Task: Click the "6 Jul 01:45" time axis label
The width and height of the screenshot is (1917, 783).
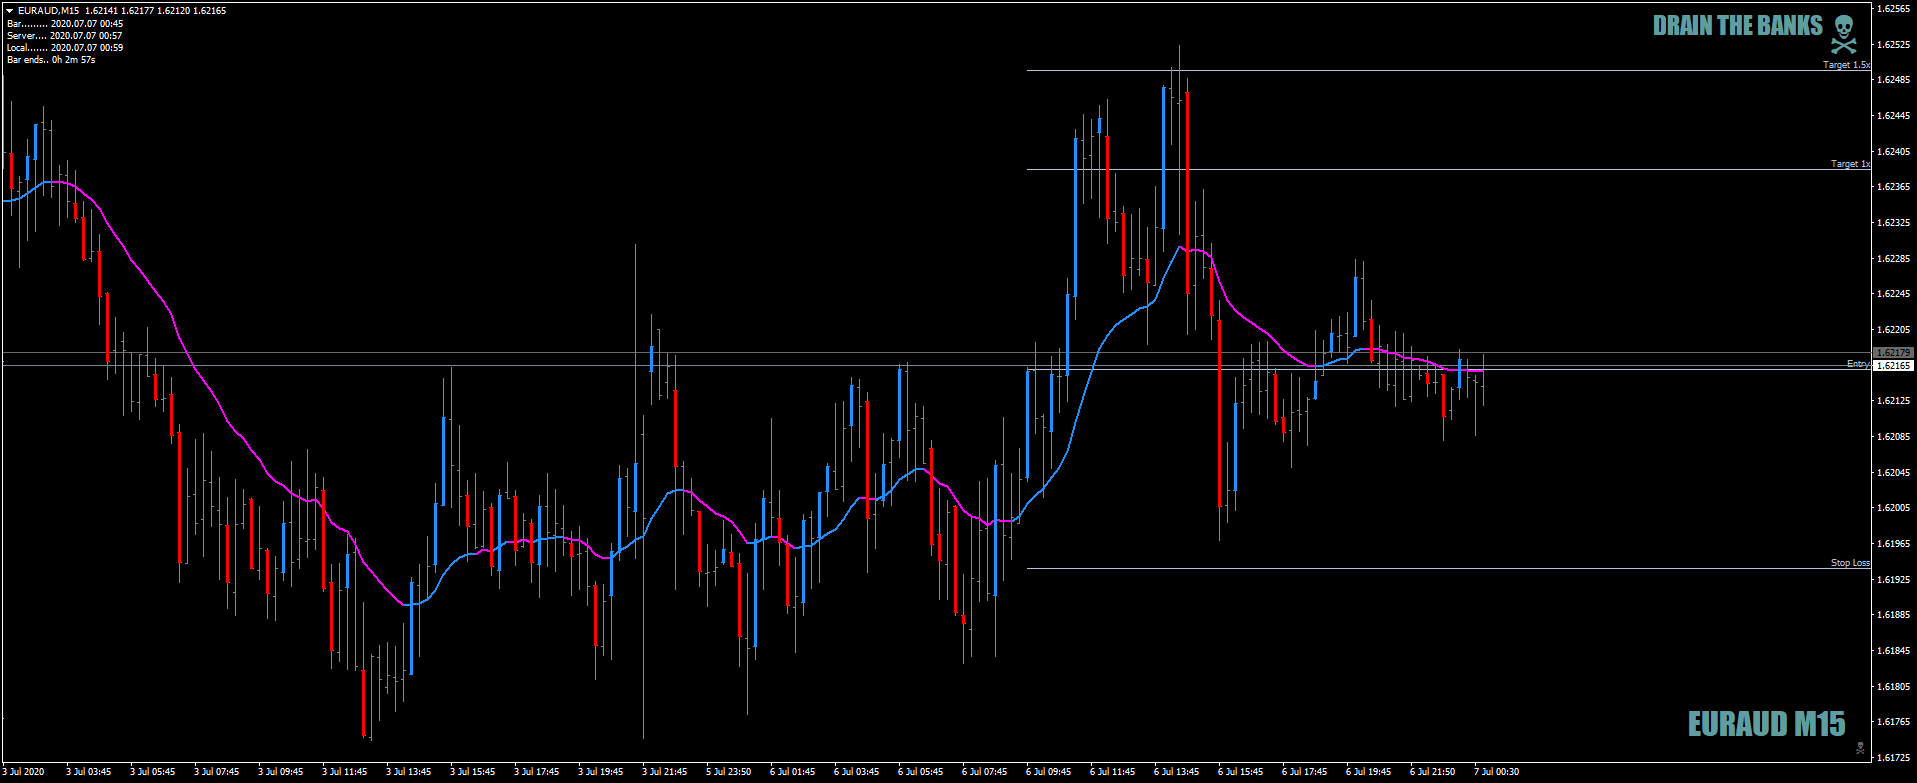Action: tap(793, 772)
